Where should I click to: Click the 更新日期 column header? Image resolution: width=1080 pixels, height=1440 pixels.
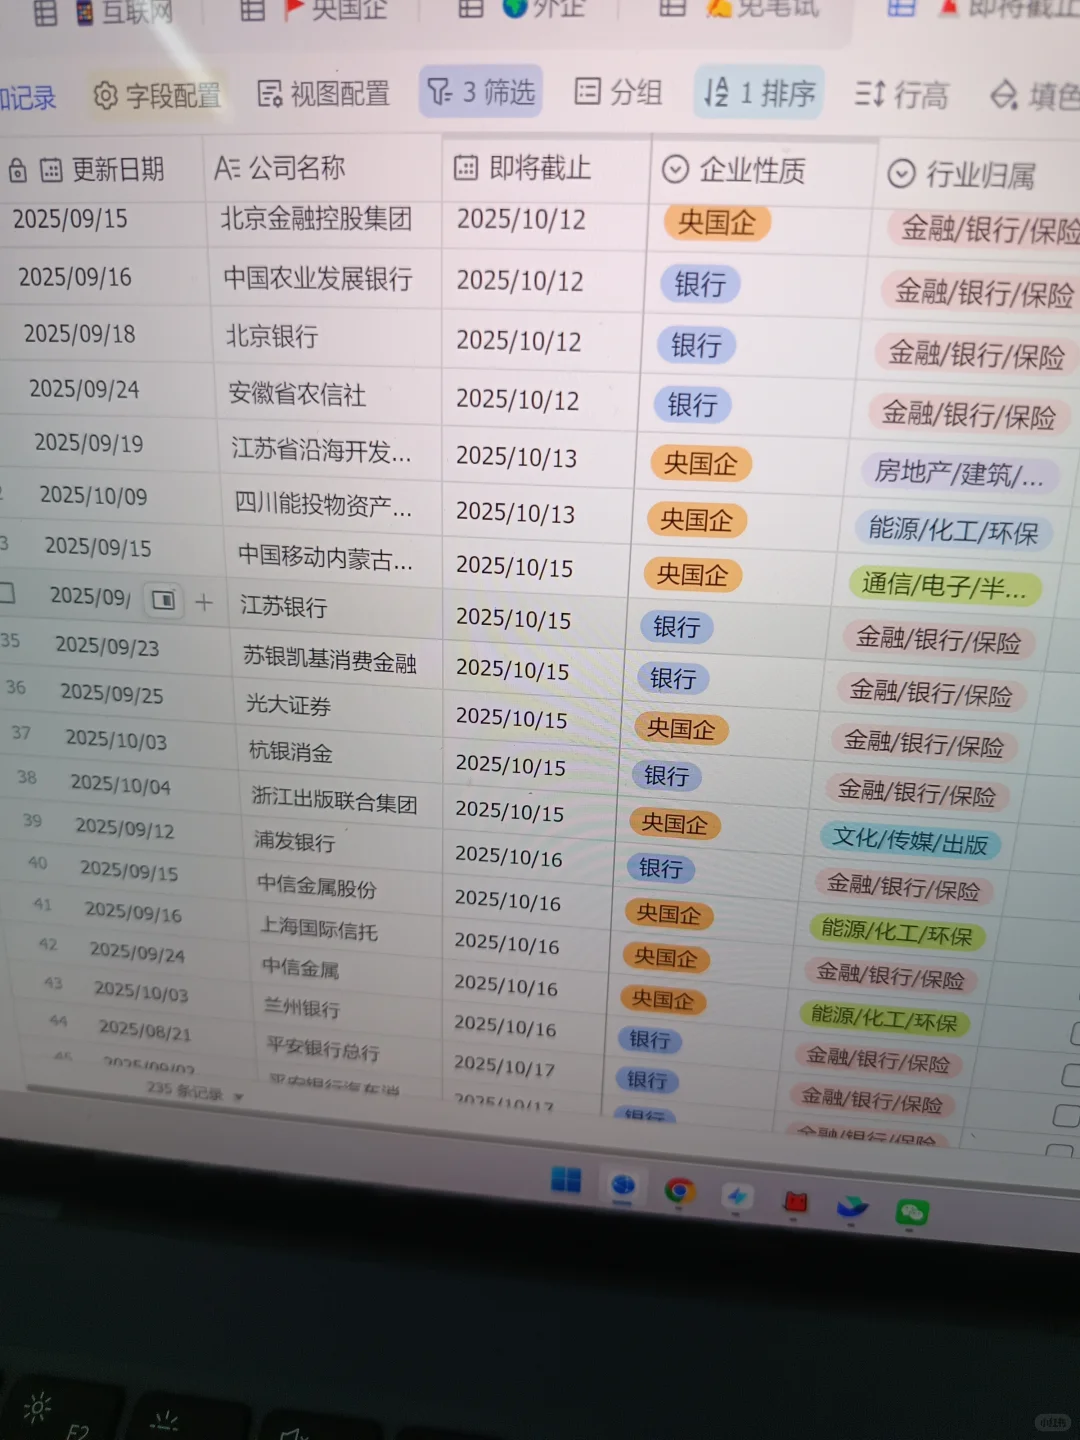point(102,169)
